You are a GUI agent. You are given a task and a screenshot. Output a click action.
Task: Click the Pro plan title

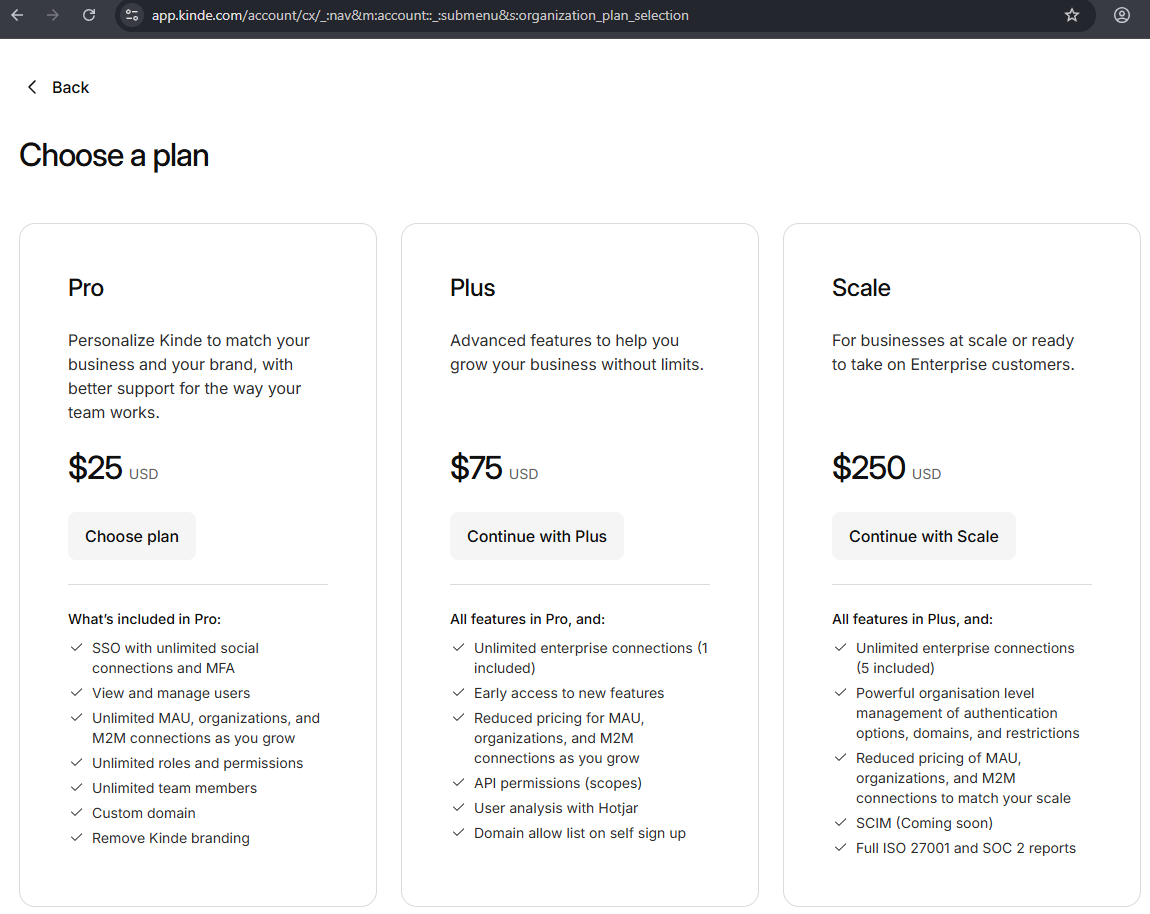[x=86, y=288]
